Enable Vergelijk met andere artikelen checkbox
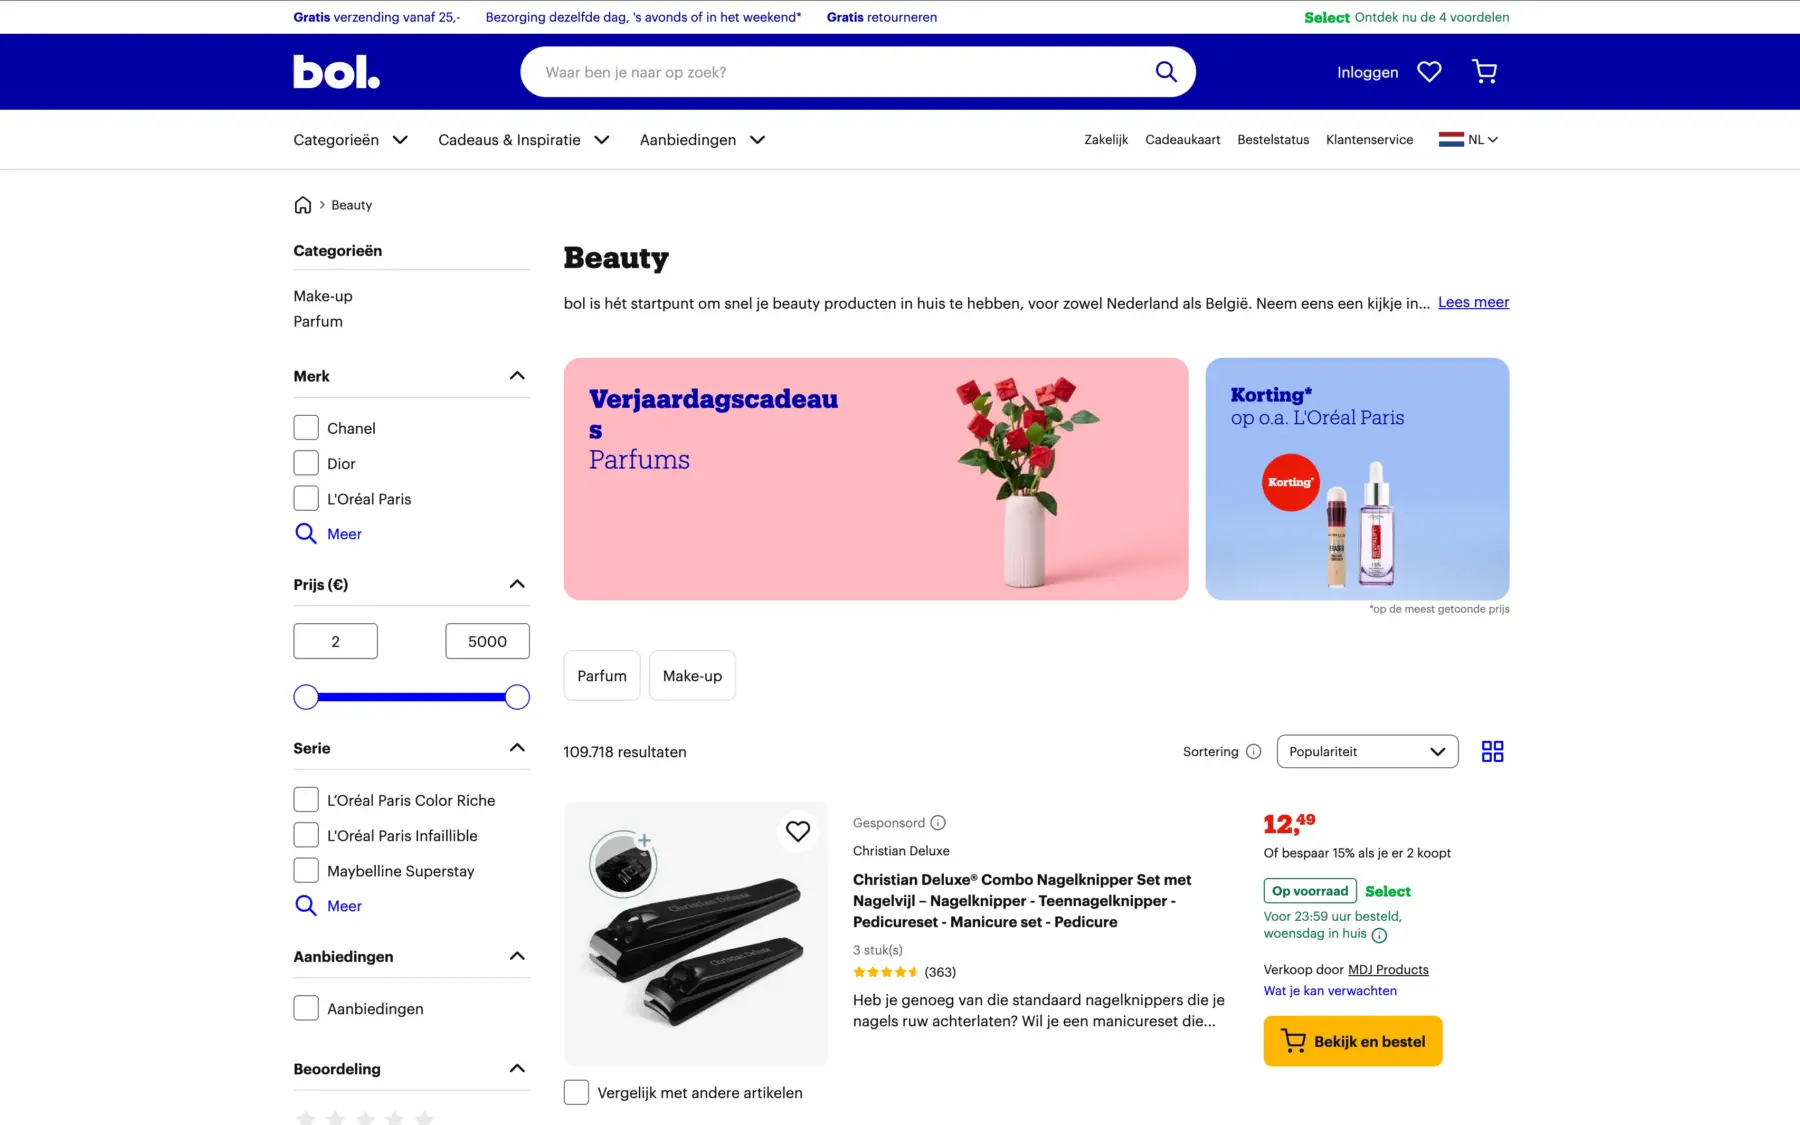Screen dimensions: 1800x1125 point(576,1092)
